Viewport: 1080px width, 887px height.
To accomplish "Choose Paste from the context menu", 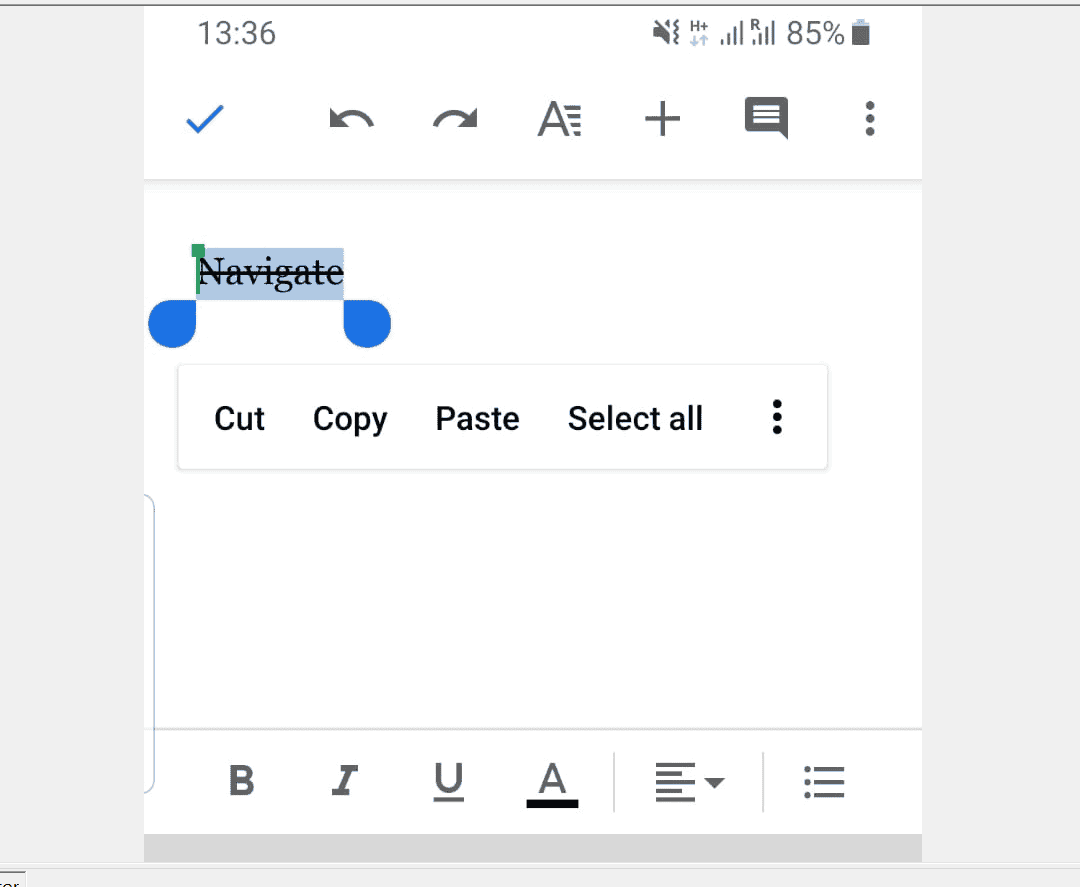I will pyautogui.click(x=477, y=418).
